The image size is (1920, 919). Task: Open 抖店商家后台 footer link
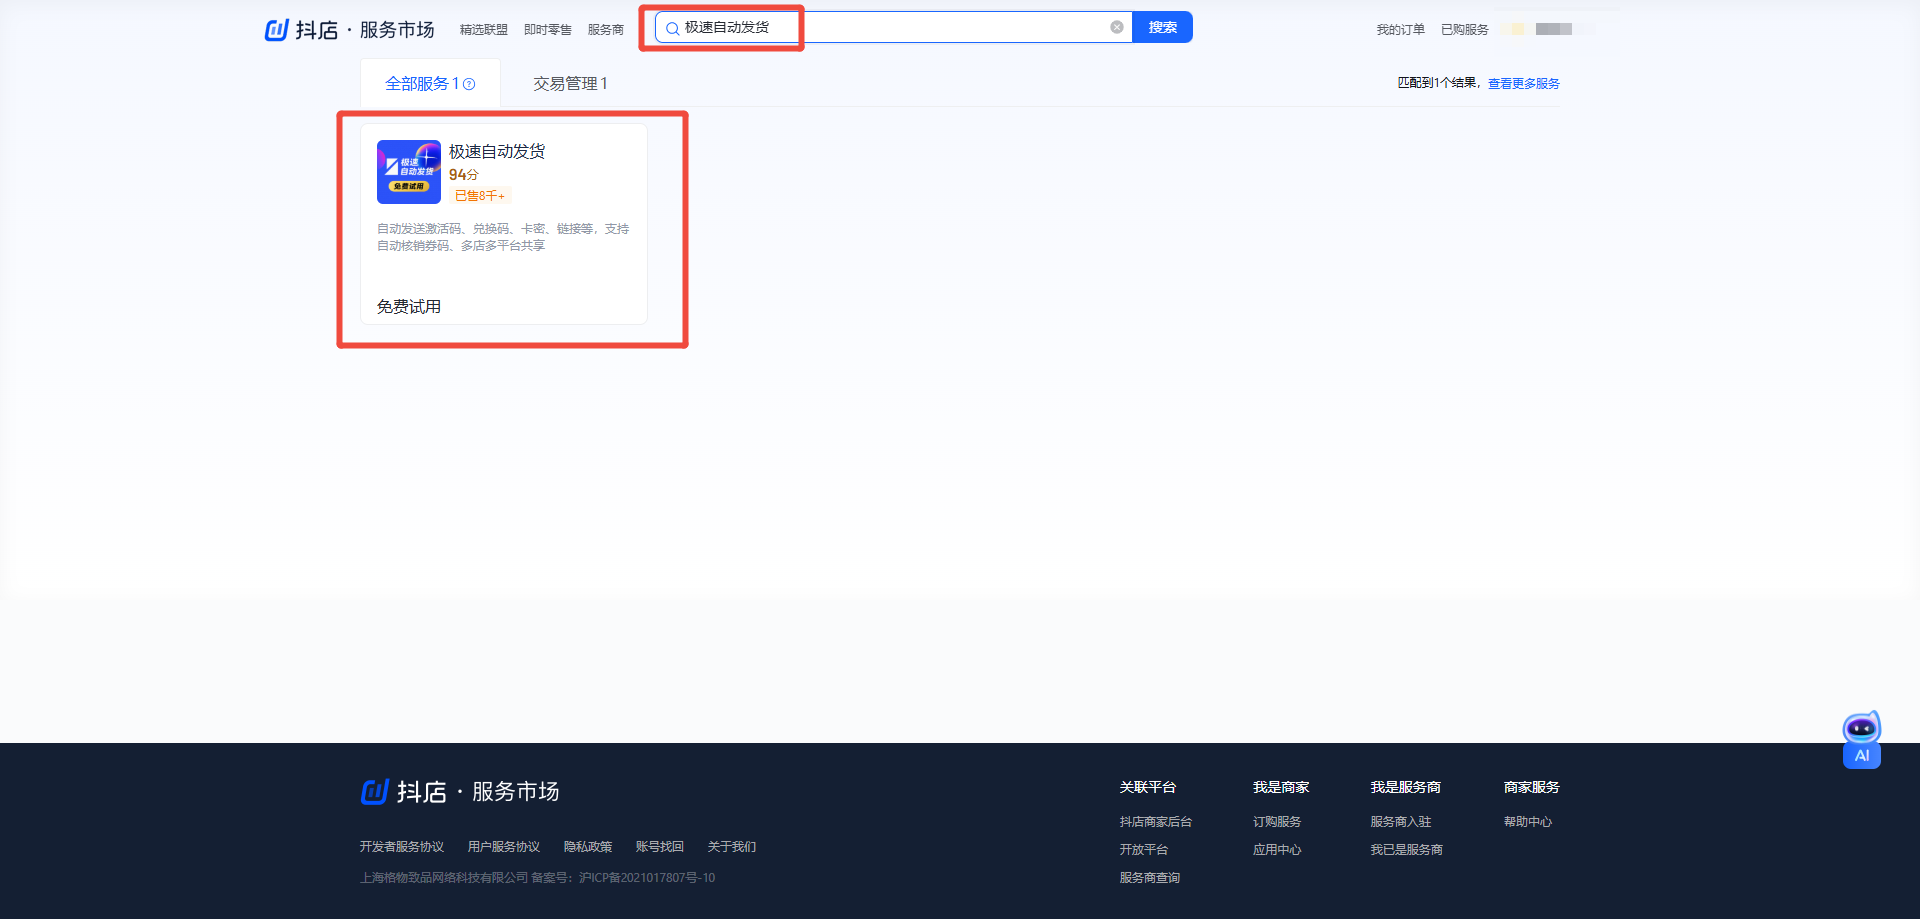tap(1155, 822)
